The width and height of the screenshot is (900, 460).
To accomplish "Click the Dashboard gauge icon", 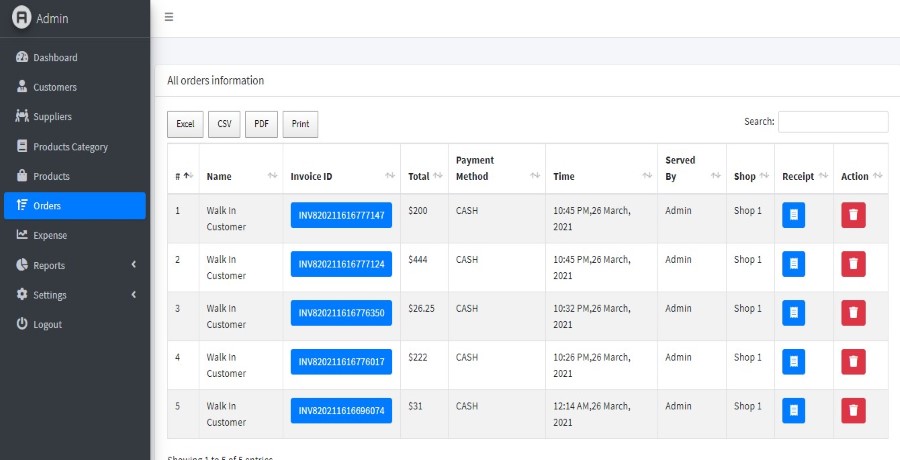I will [x=22, y=57].
